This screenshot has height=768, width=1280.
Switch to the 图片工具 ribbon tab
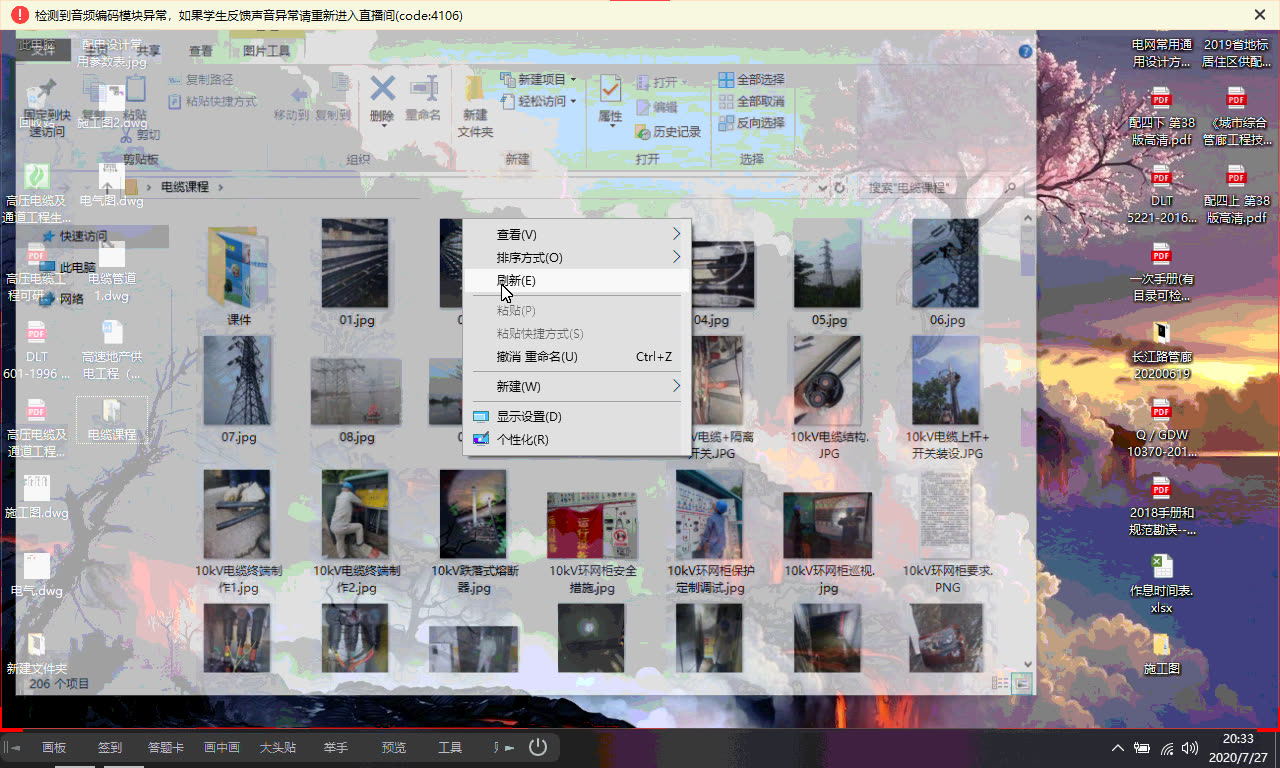pyautogui.click(x=266, y=51)
